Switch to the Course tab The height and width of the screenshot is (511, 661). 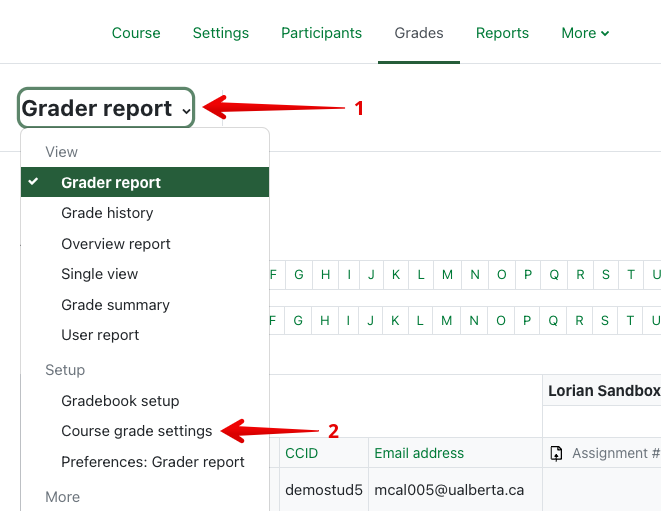[136, 33]
